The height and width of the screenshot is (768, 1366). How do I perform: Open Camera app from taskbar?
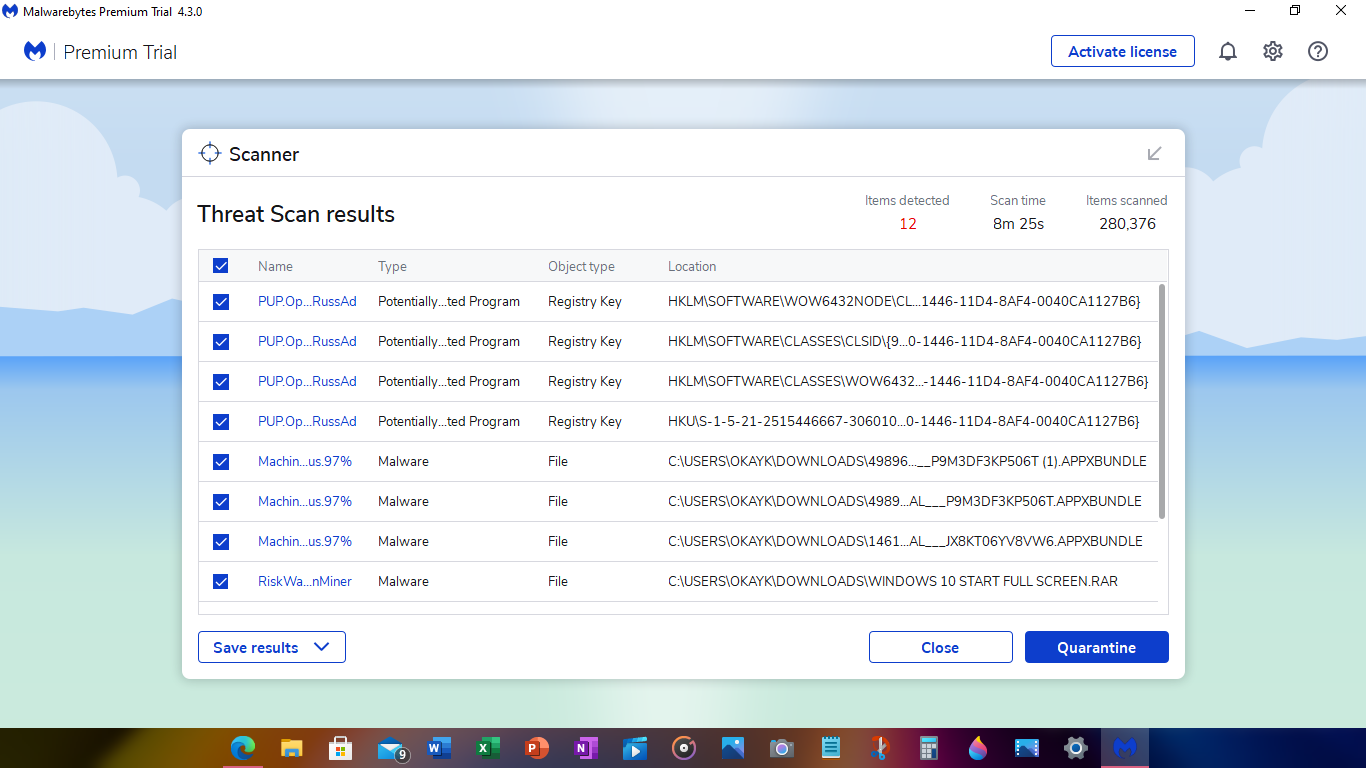pyautogui.click(x=782, y=747)
